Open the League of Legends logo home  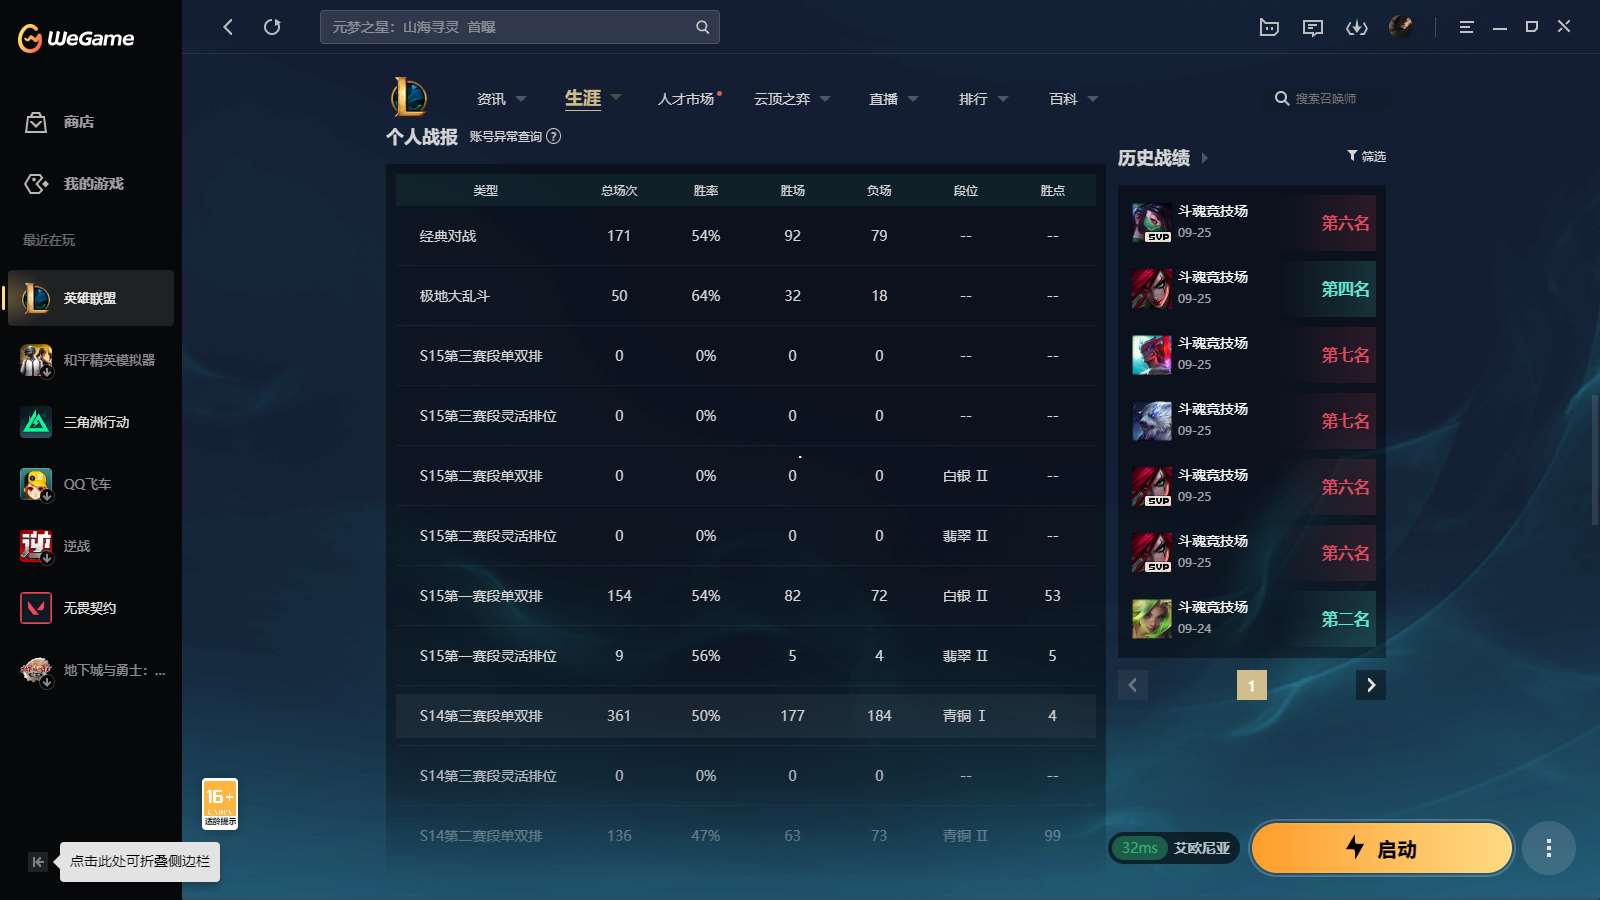[x=409, y=98]
